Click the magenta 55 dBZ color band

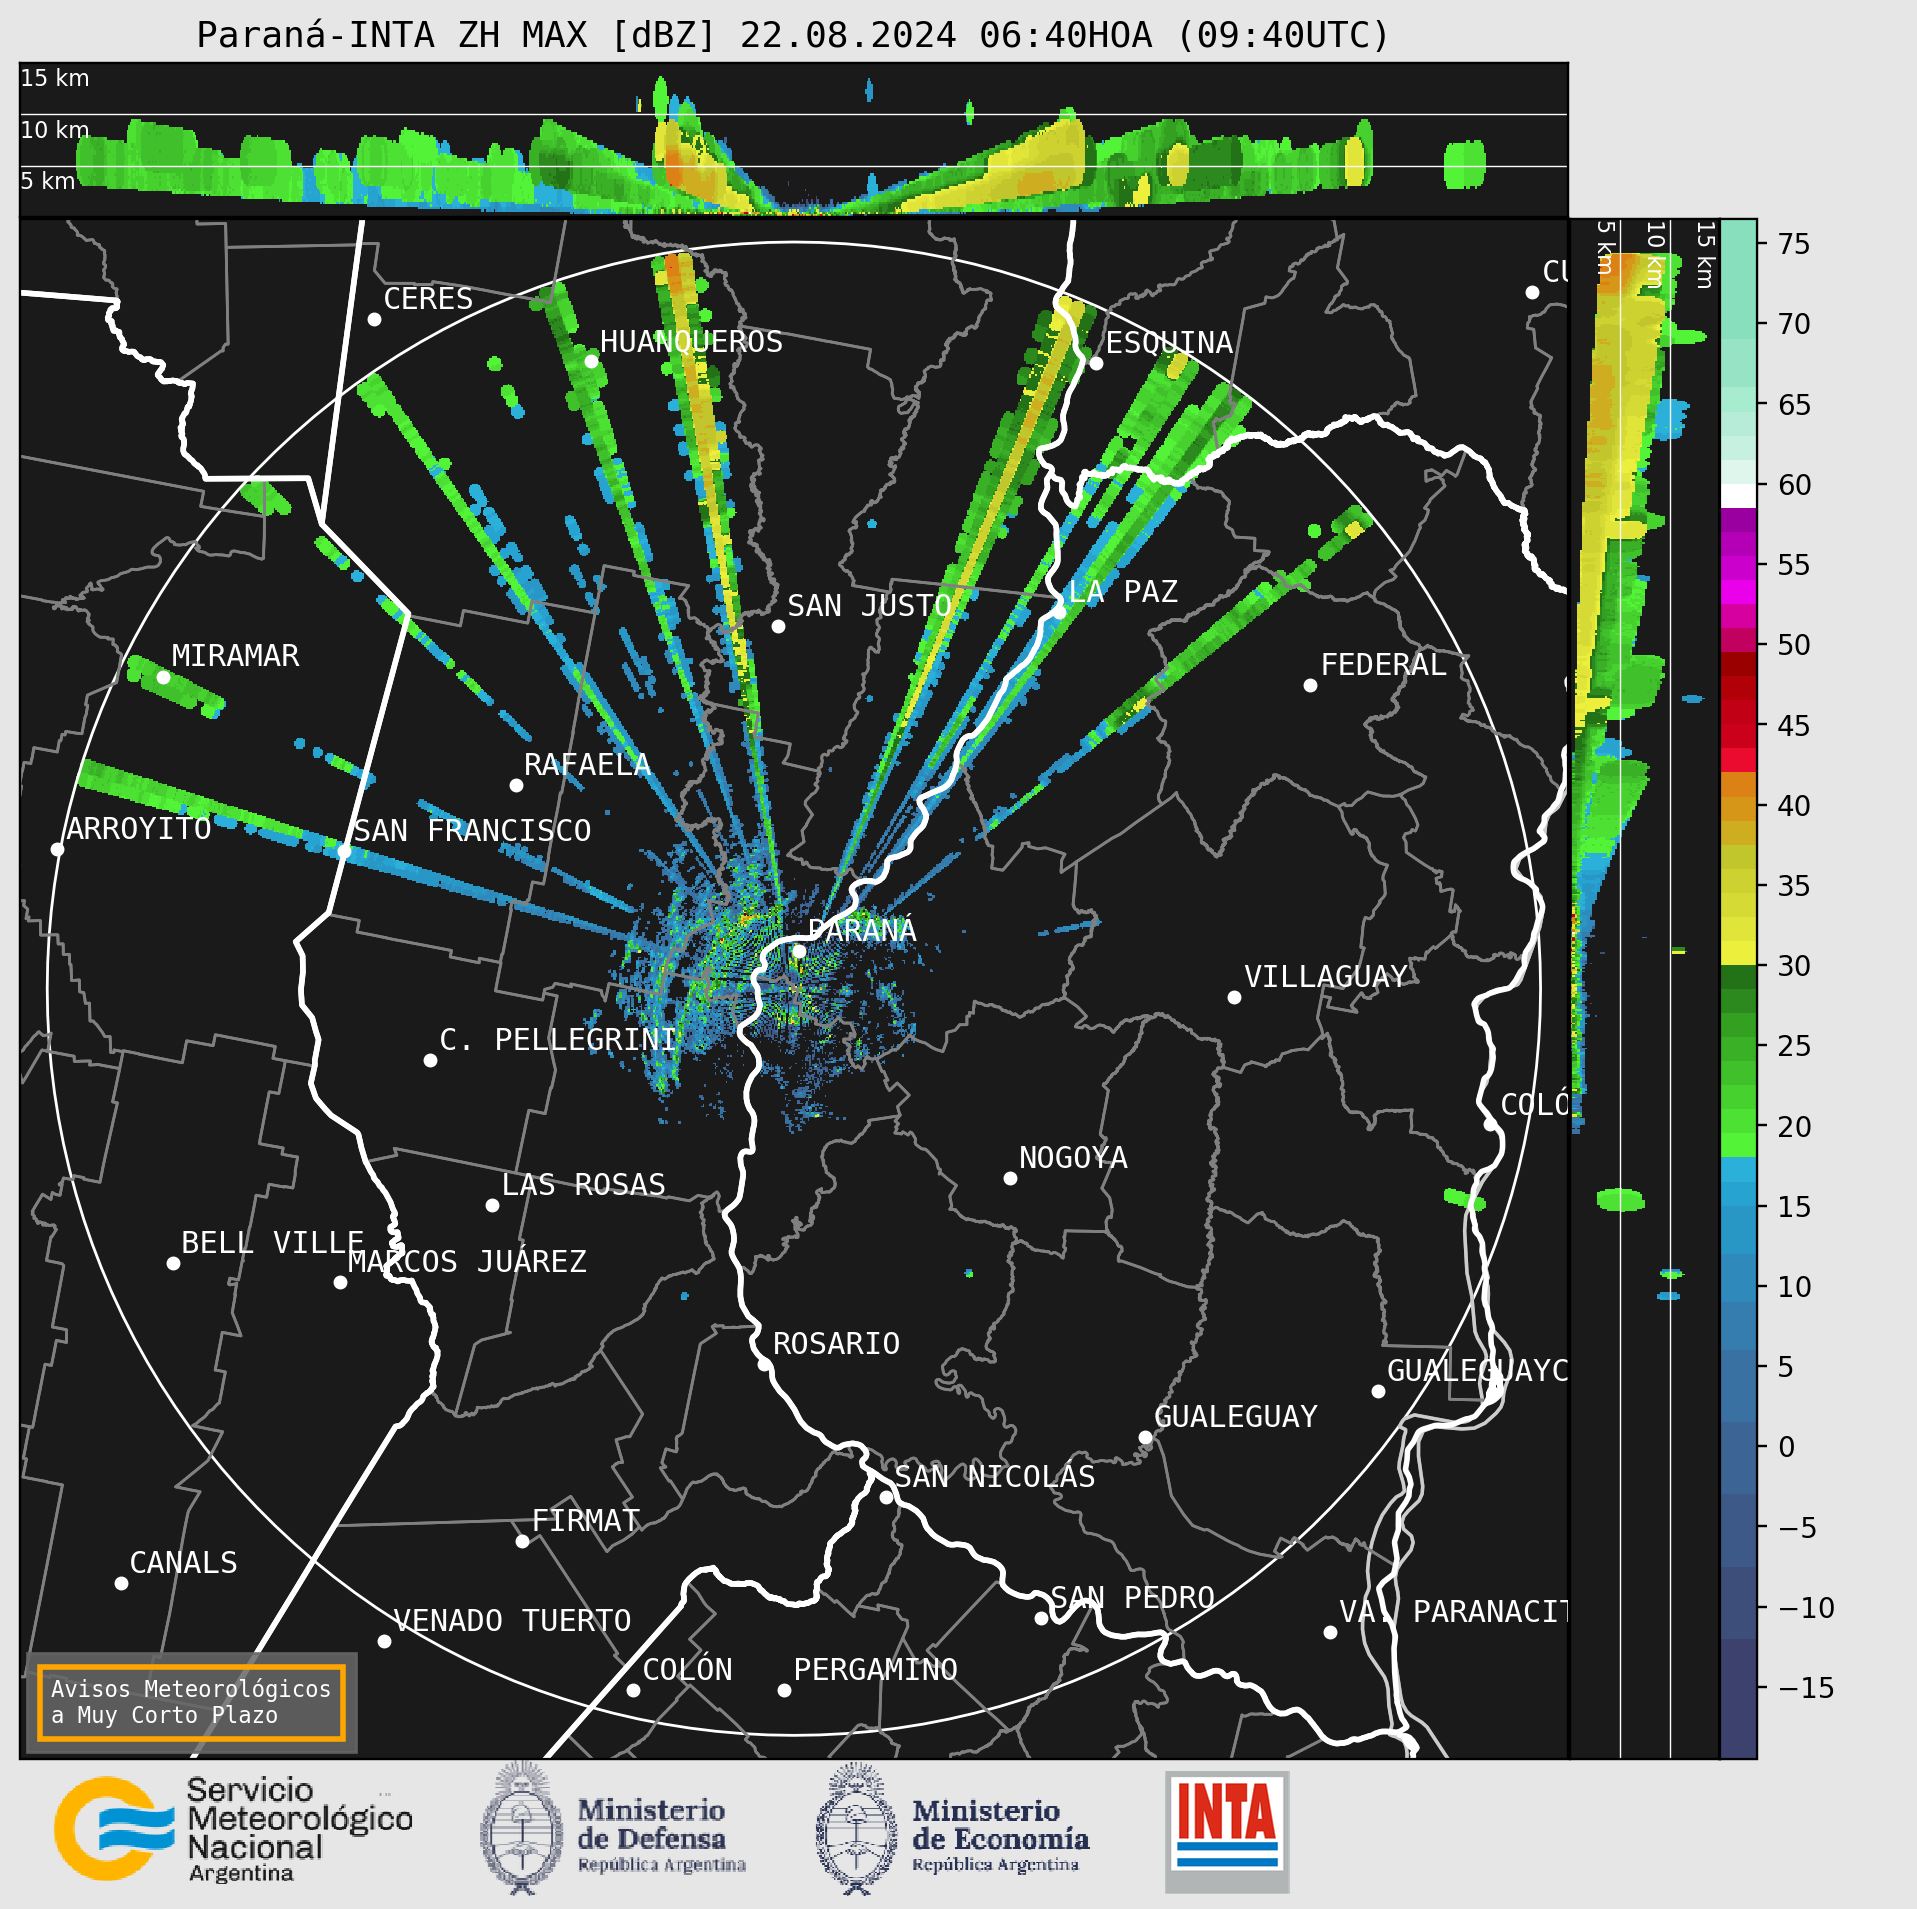(x=1738, y=568)
